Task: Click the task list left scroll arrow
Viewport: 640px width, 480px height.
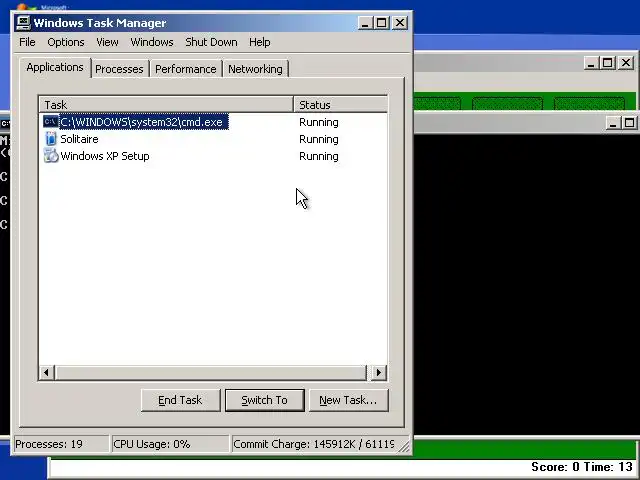Action: (46, 372)
